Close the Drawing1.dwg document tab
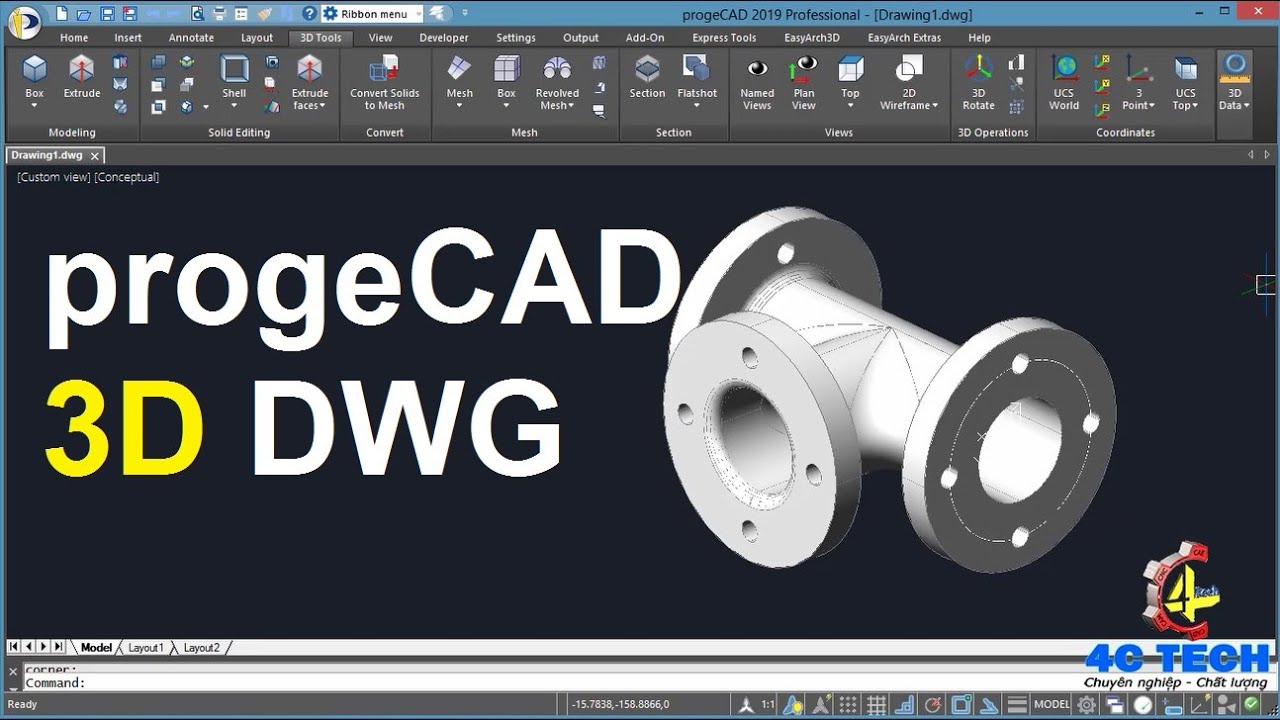The height and width of the screenshot is (720, 1280). click(x=95, y=156)
